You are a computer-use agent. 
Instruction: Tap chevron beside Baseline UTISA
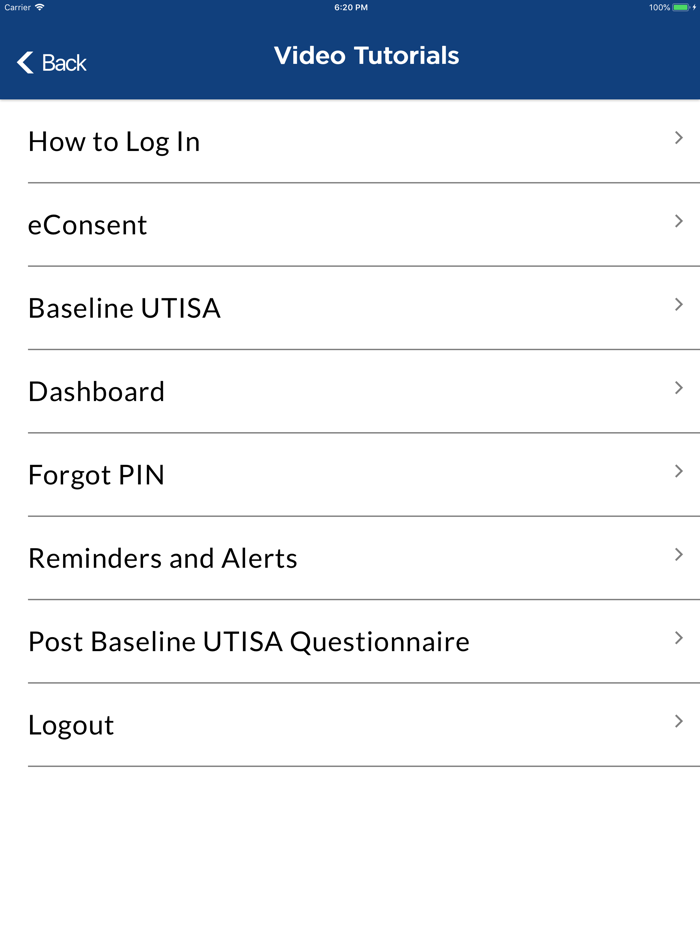(679, 304)
